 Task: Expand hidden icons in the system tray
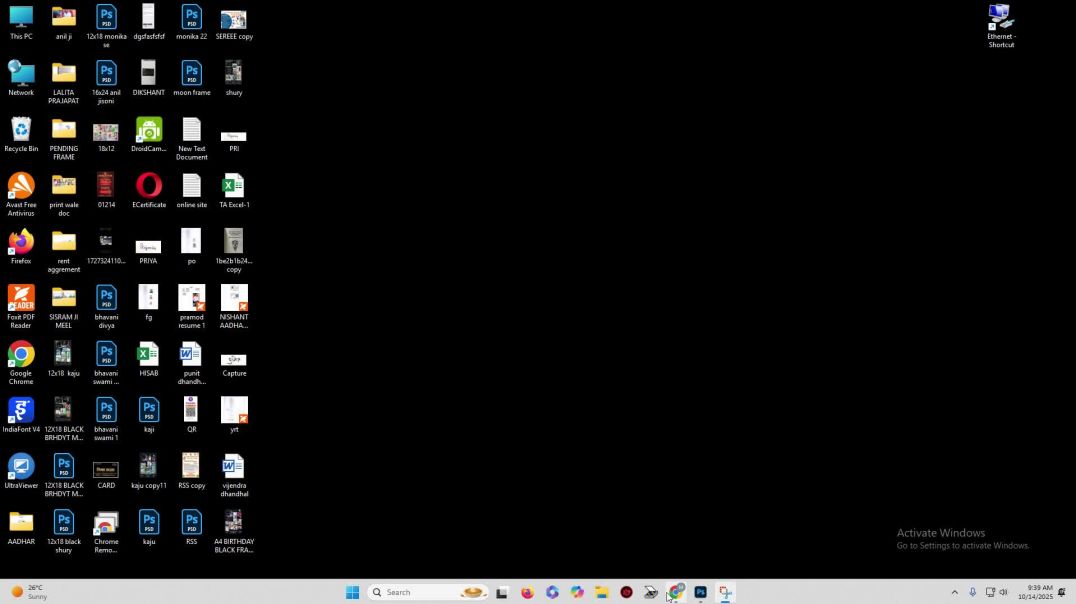click(x=954, y=592)
